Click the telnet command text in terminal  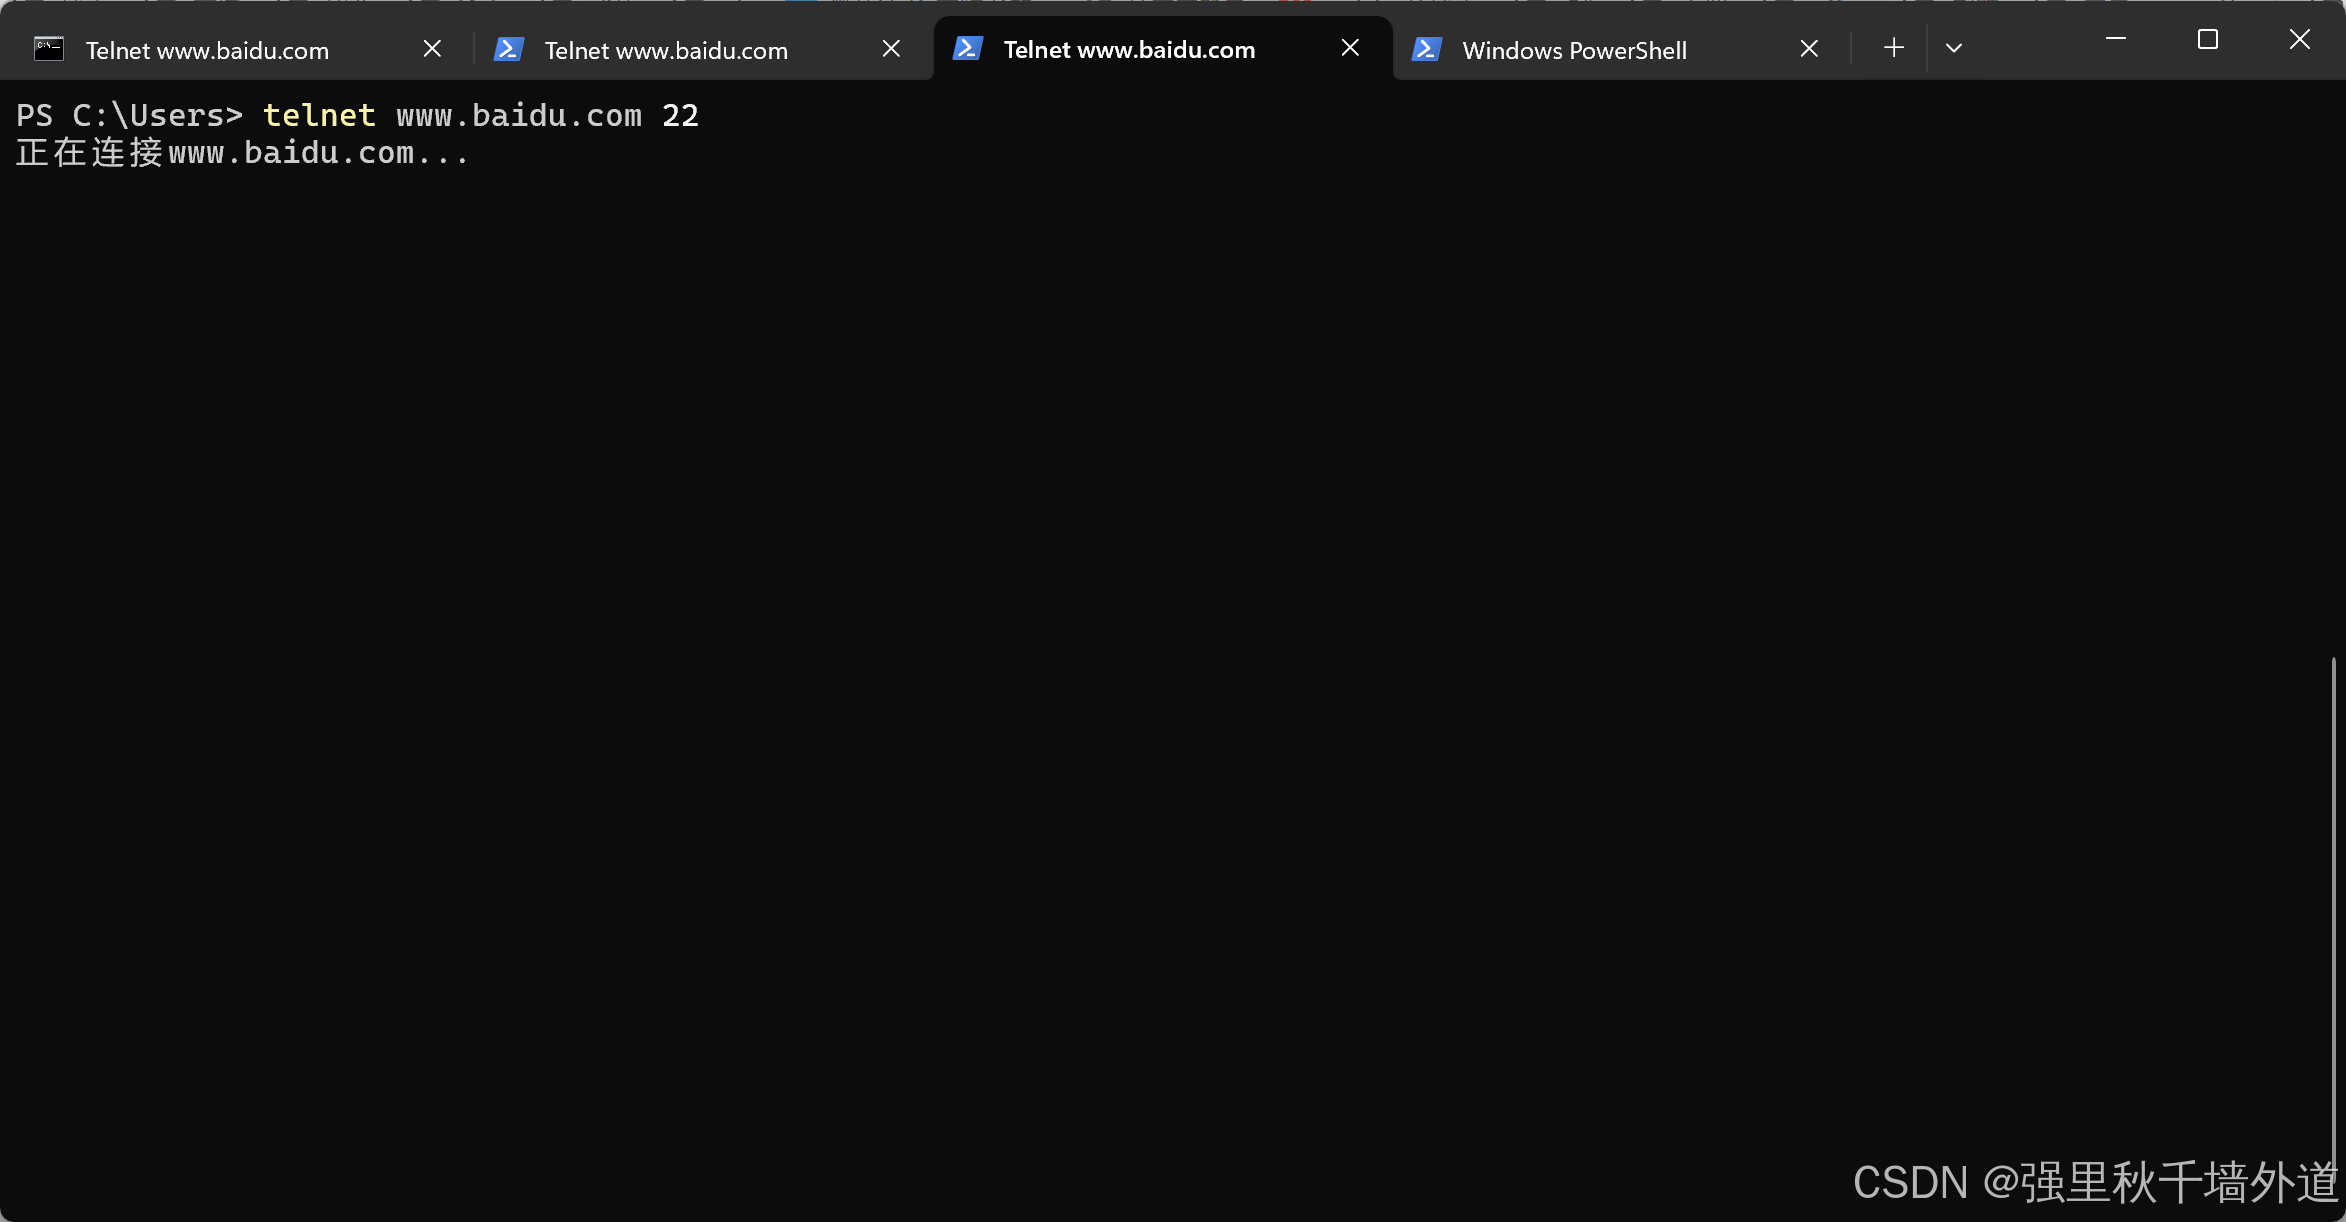[319, 116]
